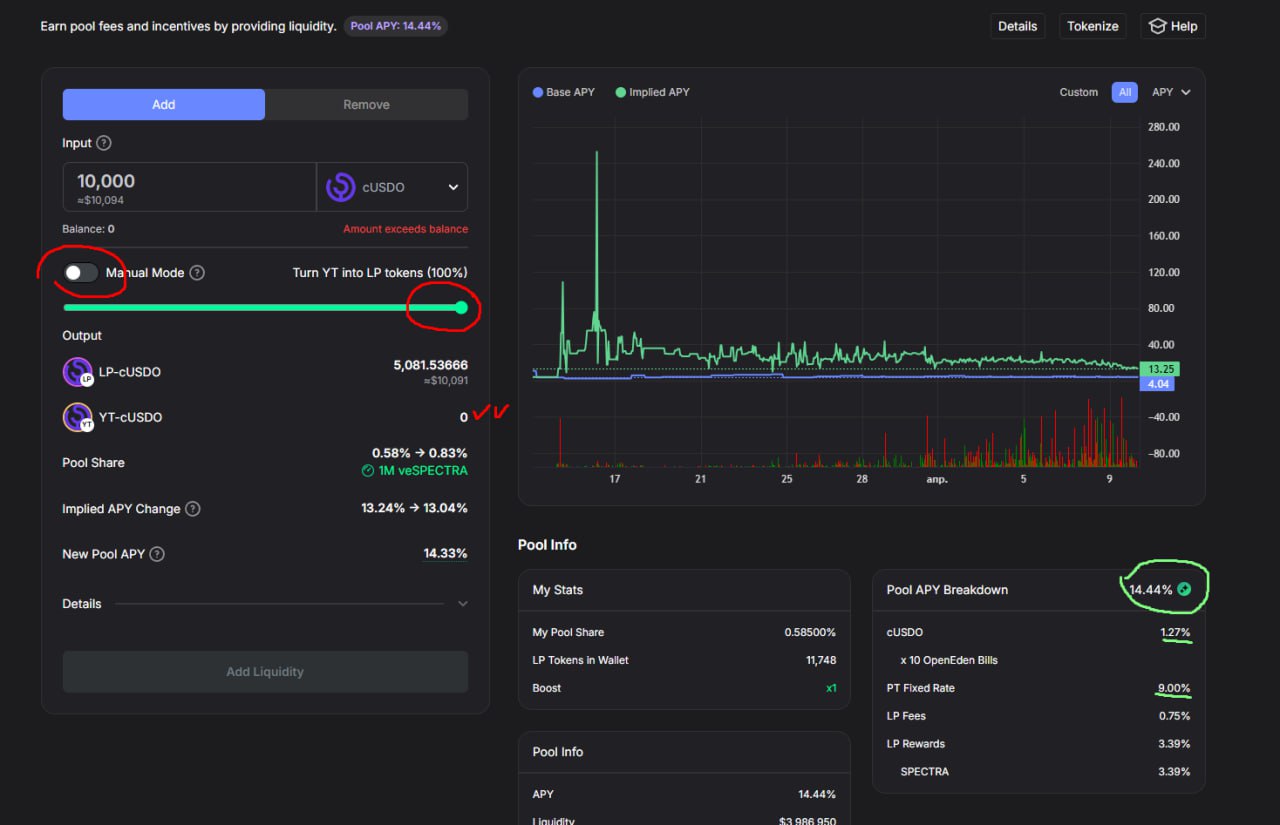Click the green icon beside 14.44% breakdown
The width and height of the screenshot is (1280, 825).
(x=1184, y=590)
